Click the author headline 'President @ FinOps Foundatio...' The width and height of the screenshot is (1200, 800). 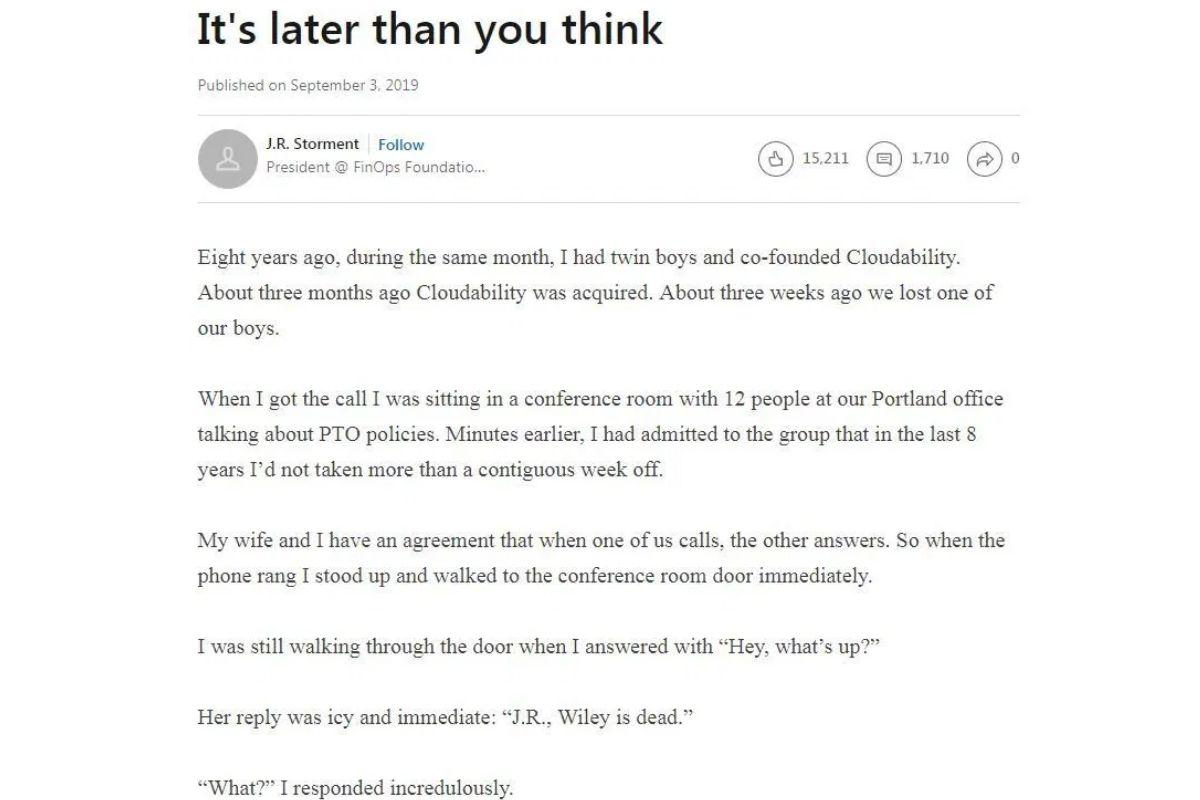376,168
